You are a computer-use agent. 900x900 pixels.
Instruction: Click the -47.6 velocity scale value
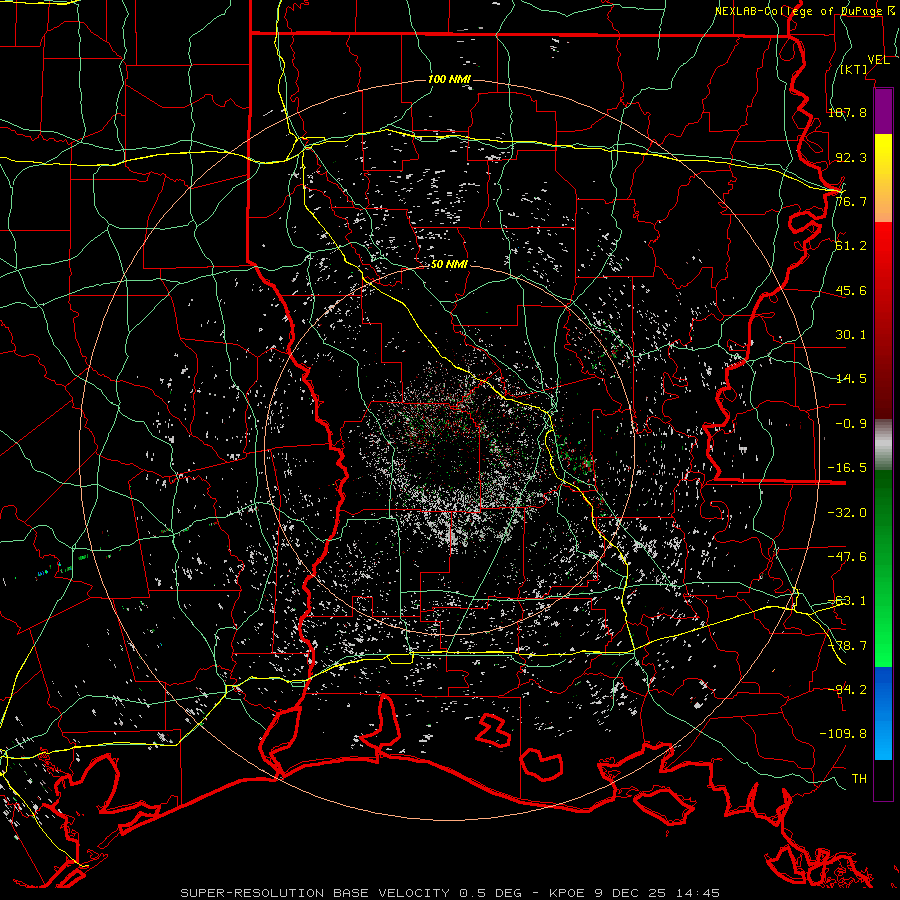[847, 557]
